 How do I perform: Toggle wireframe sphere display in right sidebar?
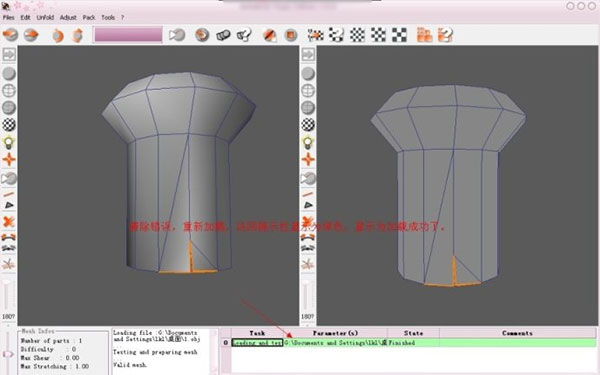[x=308, y=91]
